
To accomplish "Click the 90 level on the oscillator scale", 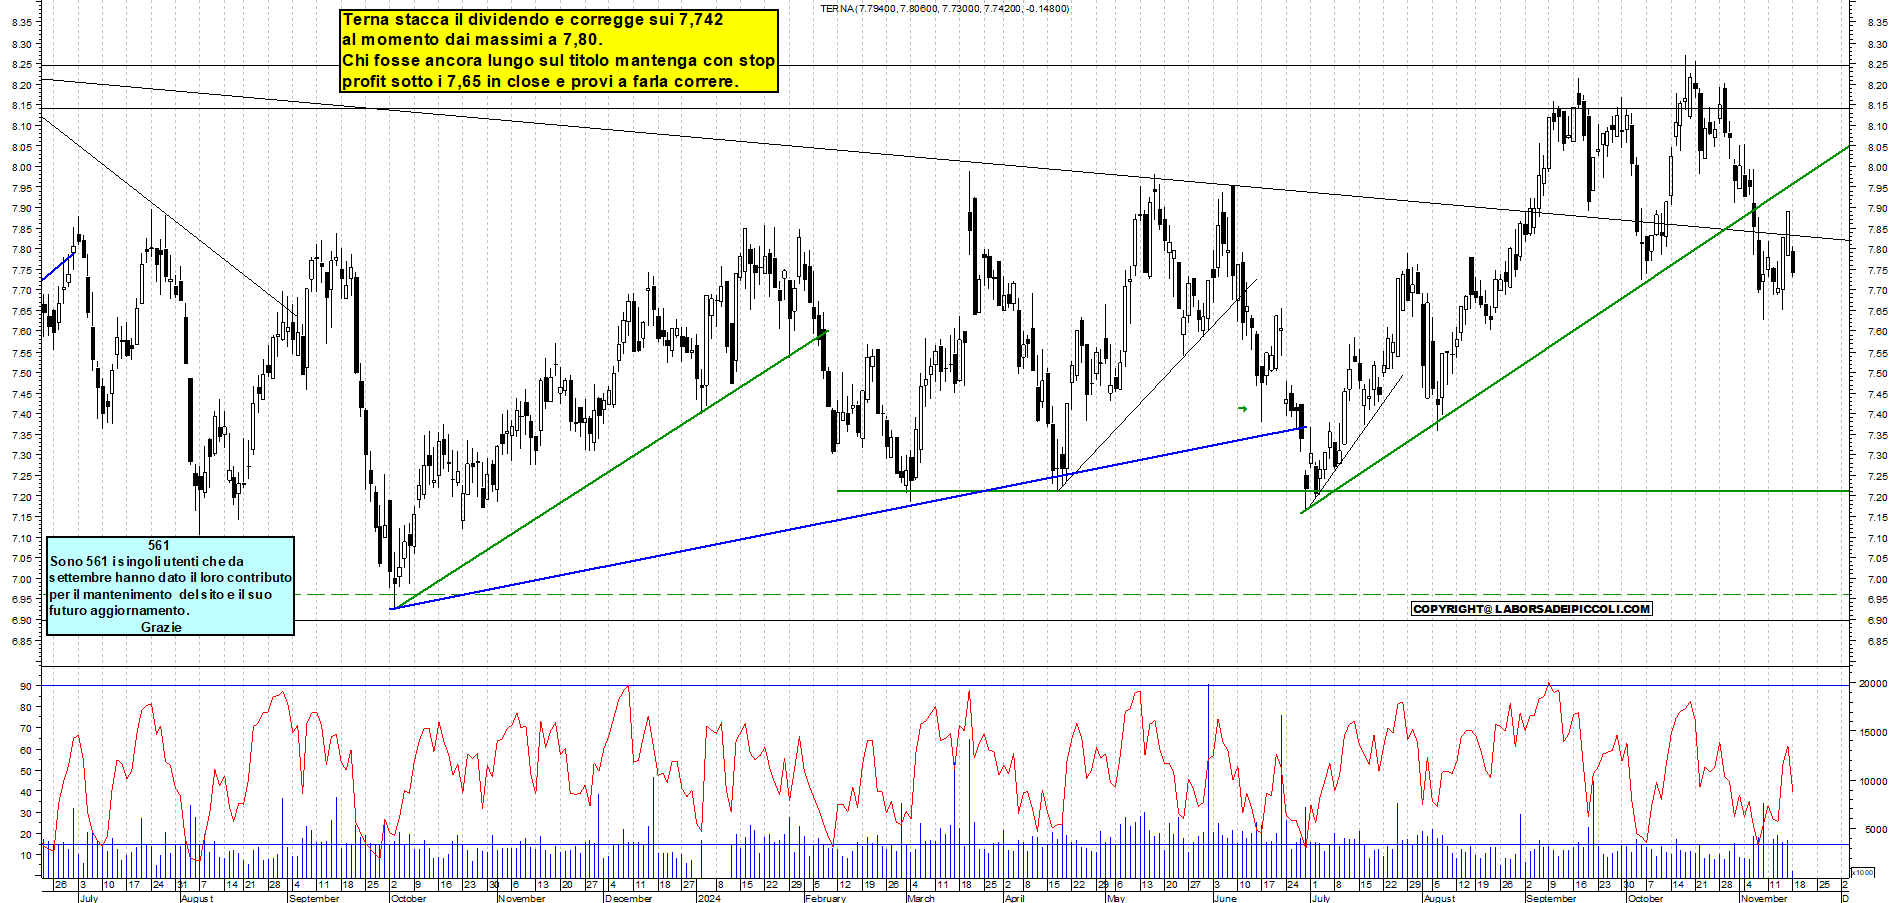I will pyautogui.click(x=26, y=686).
